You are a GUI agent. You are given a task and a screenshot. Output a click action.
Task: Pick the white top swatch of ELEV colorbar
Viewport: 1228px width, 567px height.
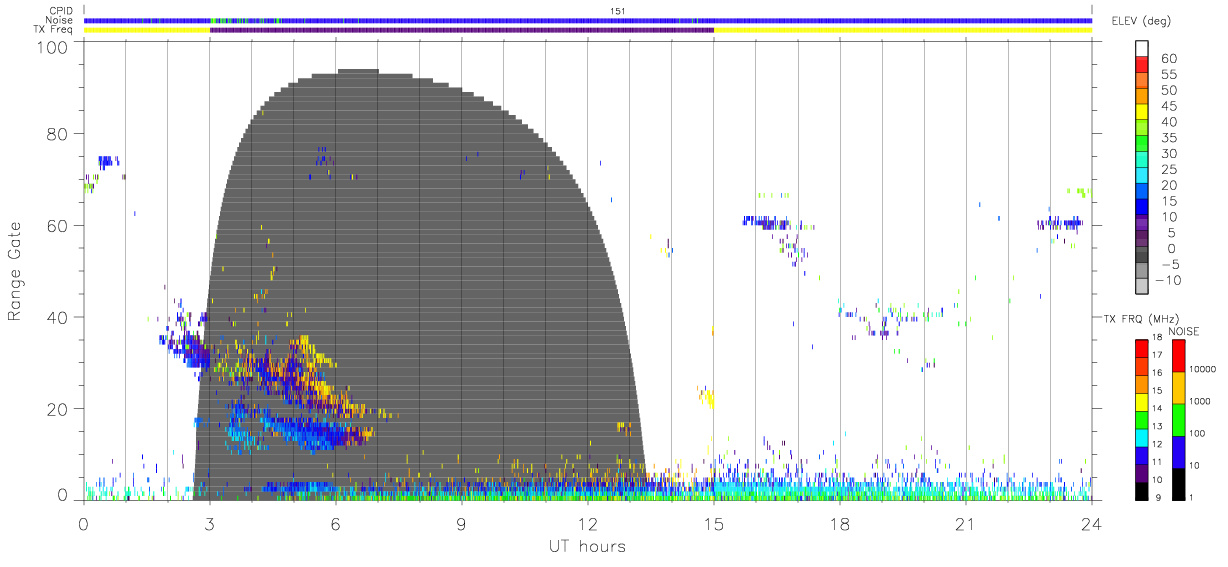pyautogui.click(x=1142, y=49)
